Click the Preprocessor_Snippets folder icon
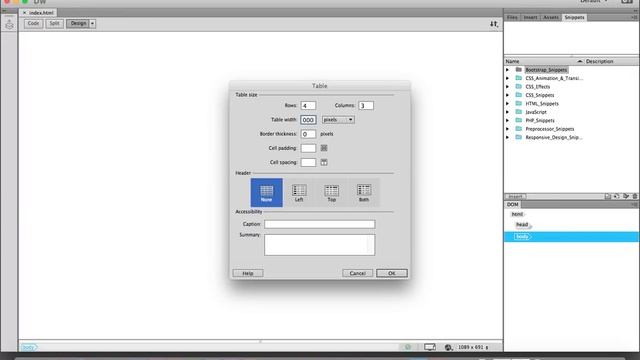 point(519,129)
